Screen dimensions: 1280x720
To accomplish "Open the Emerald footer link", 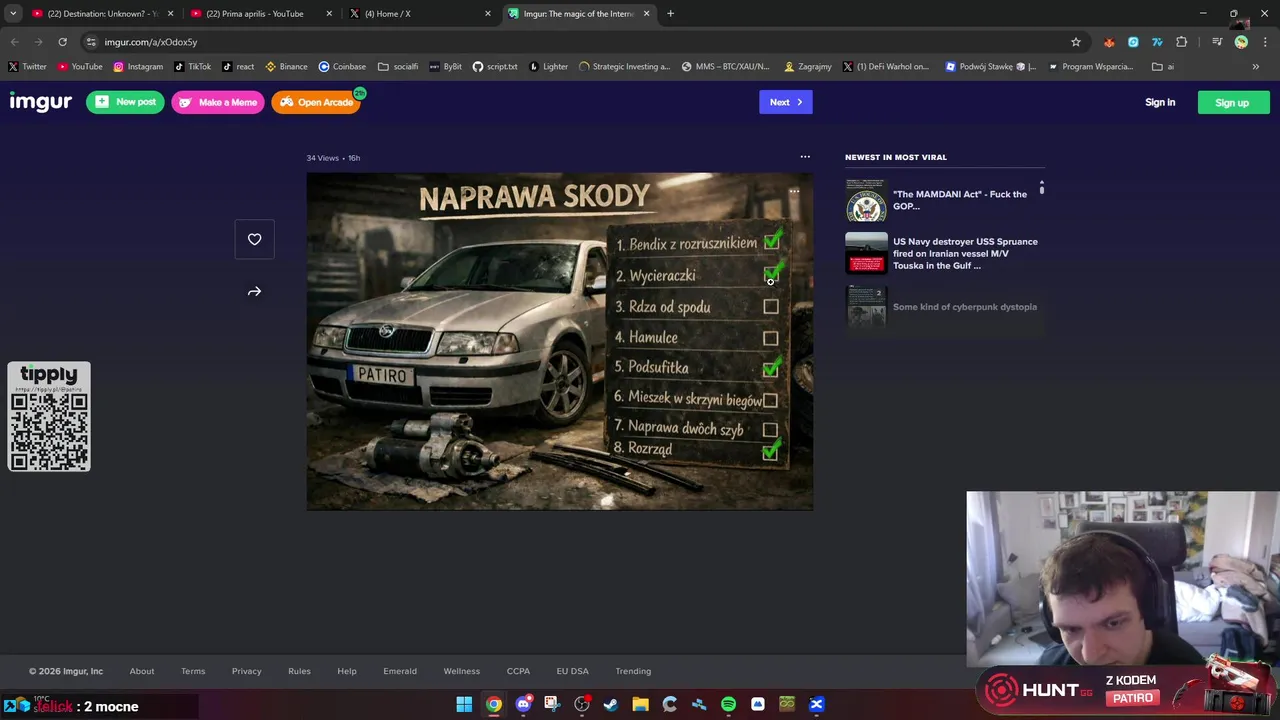I will click(x=400, y=671).
